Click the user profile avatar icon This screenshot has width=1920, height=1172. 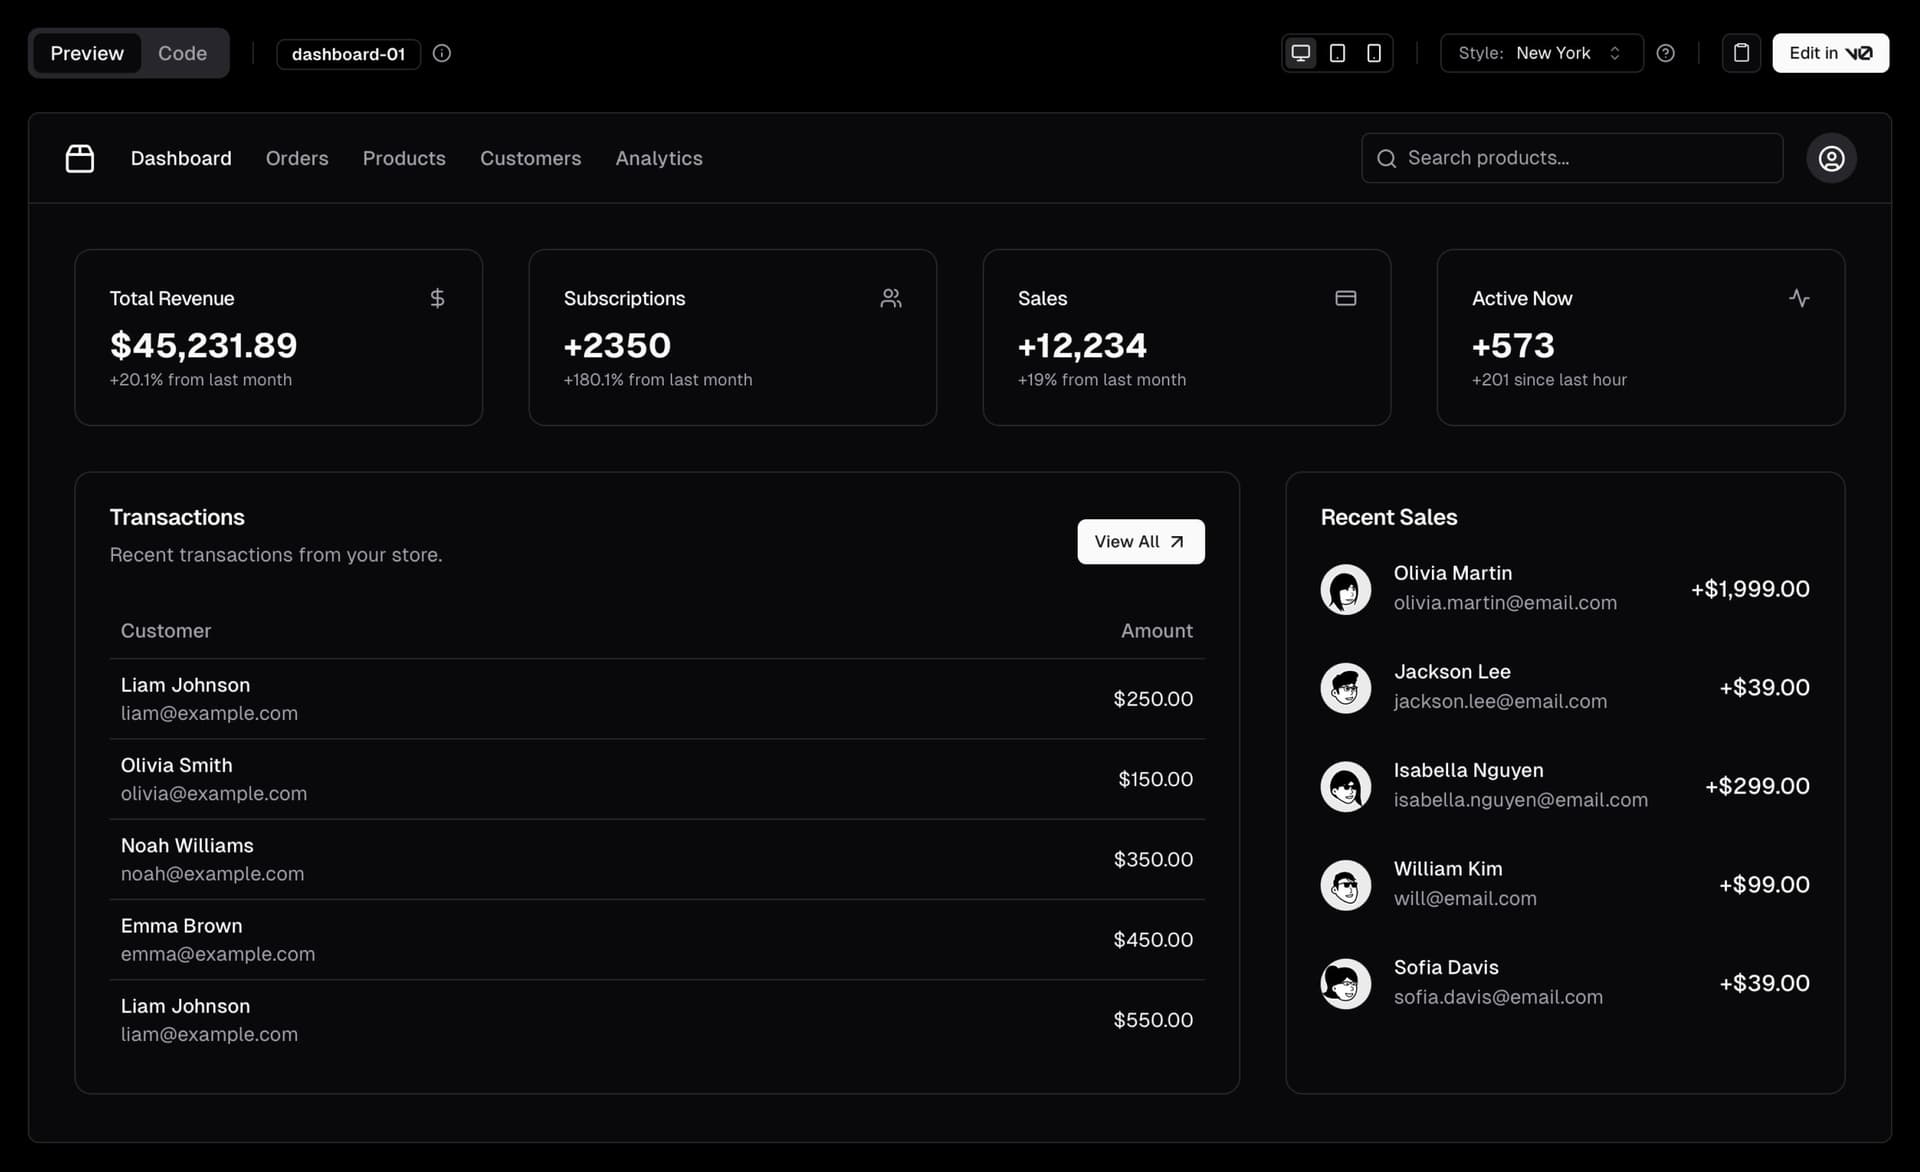[x=1831, y=158]
